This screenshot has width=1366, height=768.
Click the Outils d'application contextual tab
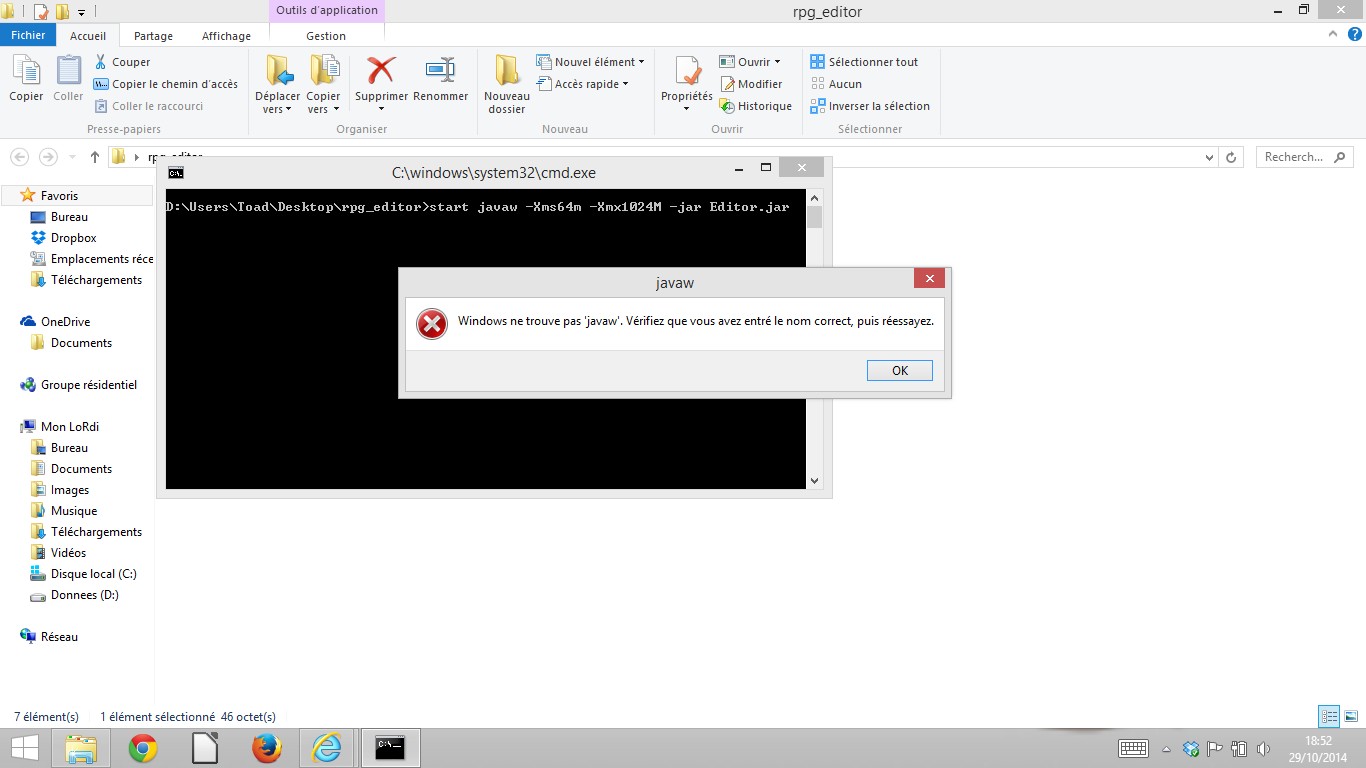[x=327, y=10]
